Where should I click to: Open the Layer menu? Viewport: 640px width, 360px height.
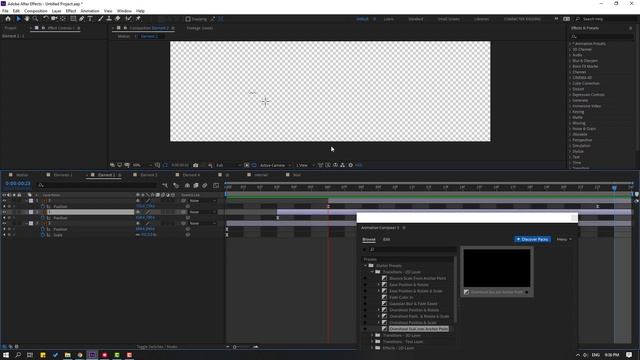[x=57, y=11]
